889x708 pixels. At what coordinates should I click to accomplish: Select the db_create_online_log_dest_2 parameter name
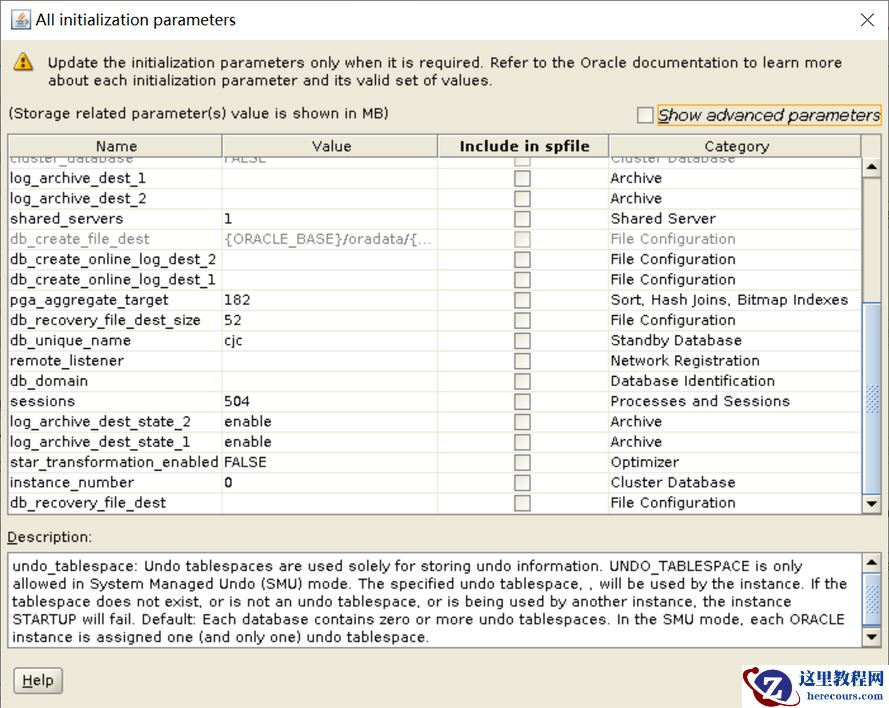coord(113,260)
